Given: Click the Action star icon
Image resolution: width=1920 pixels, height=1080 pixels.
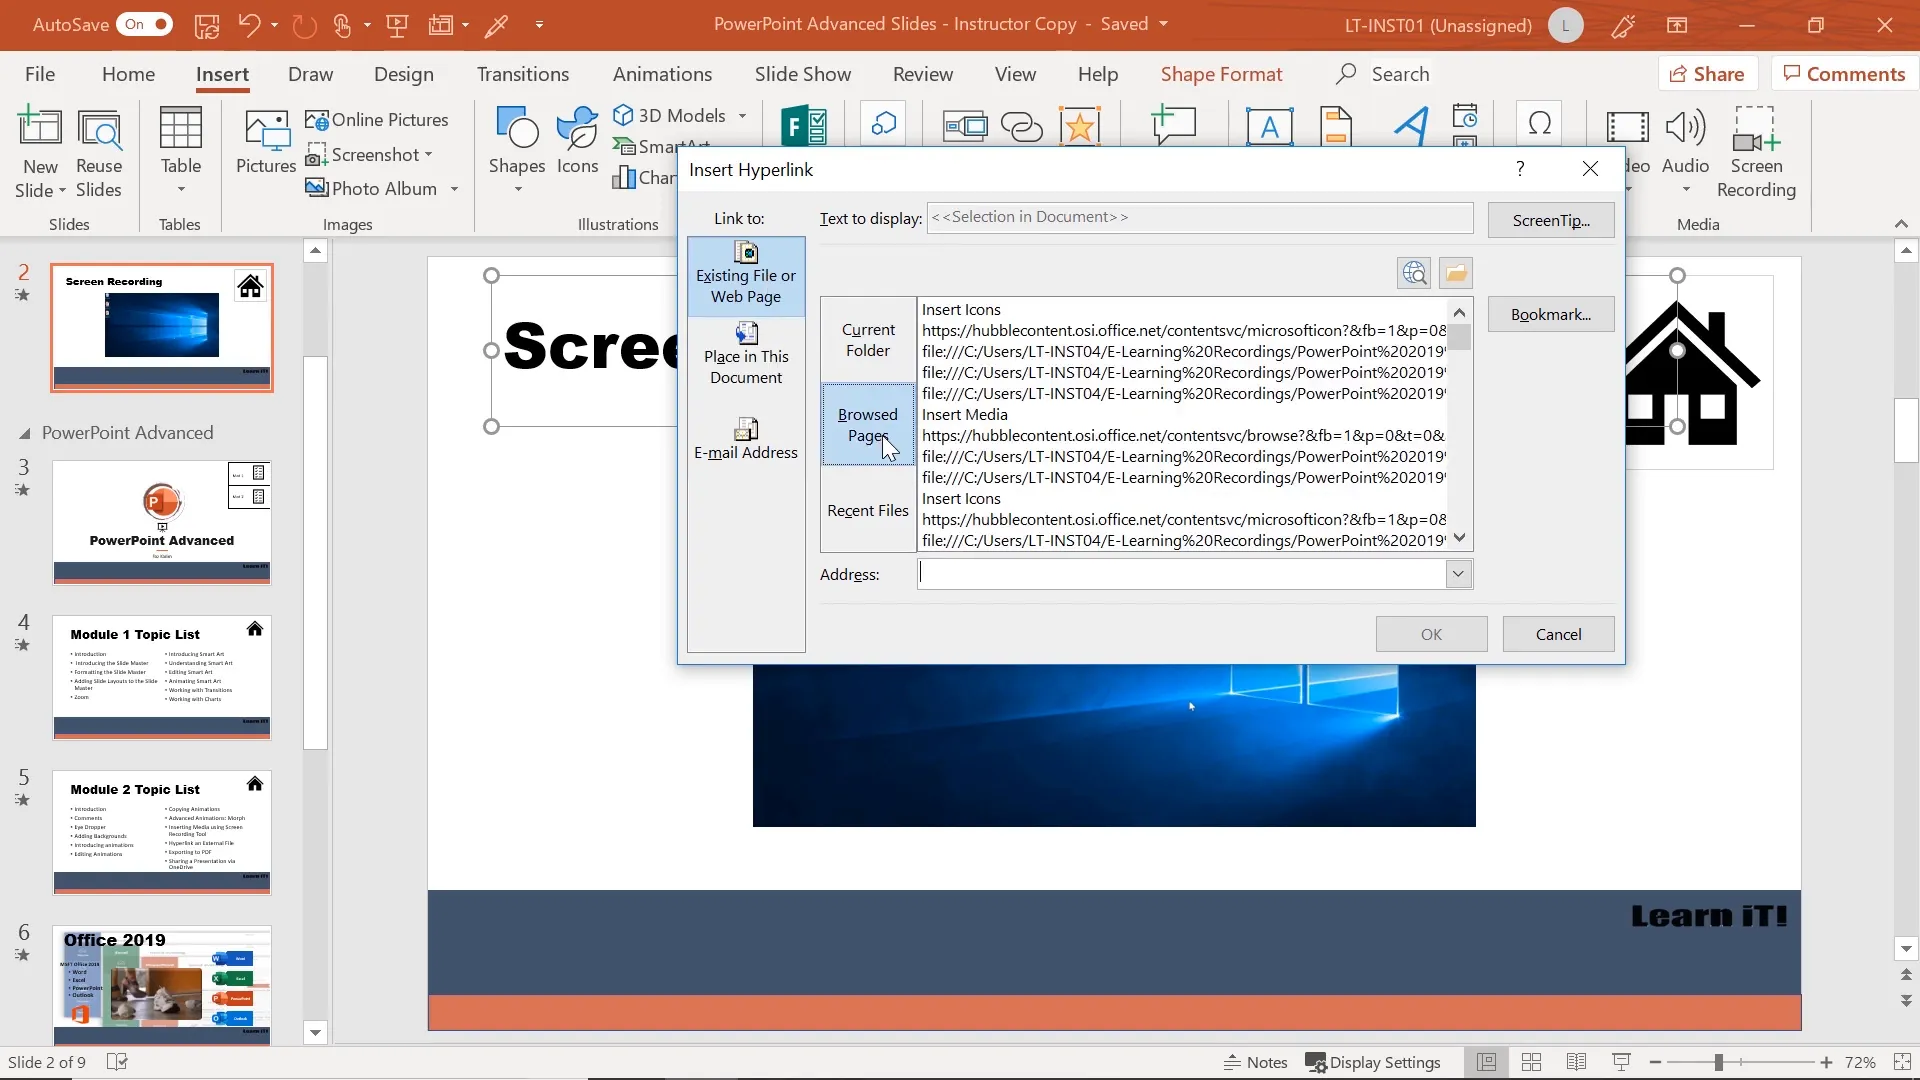Looking at the screenshot, I should pyautogui.click(x=1080, y=127).
